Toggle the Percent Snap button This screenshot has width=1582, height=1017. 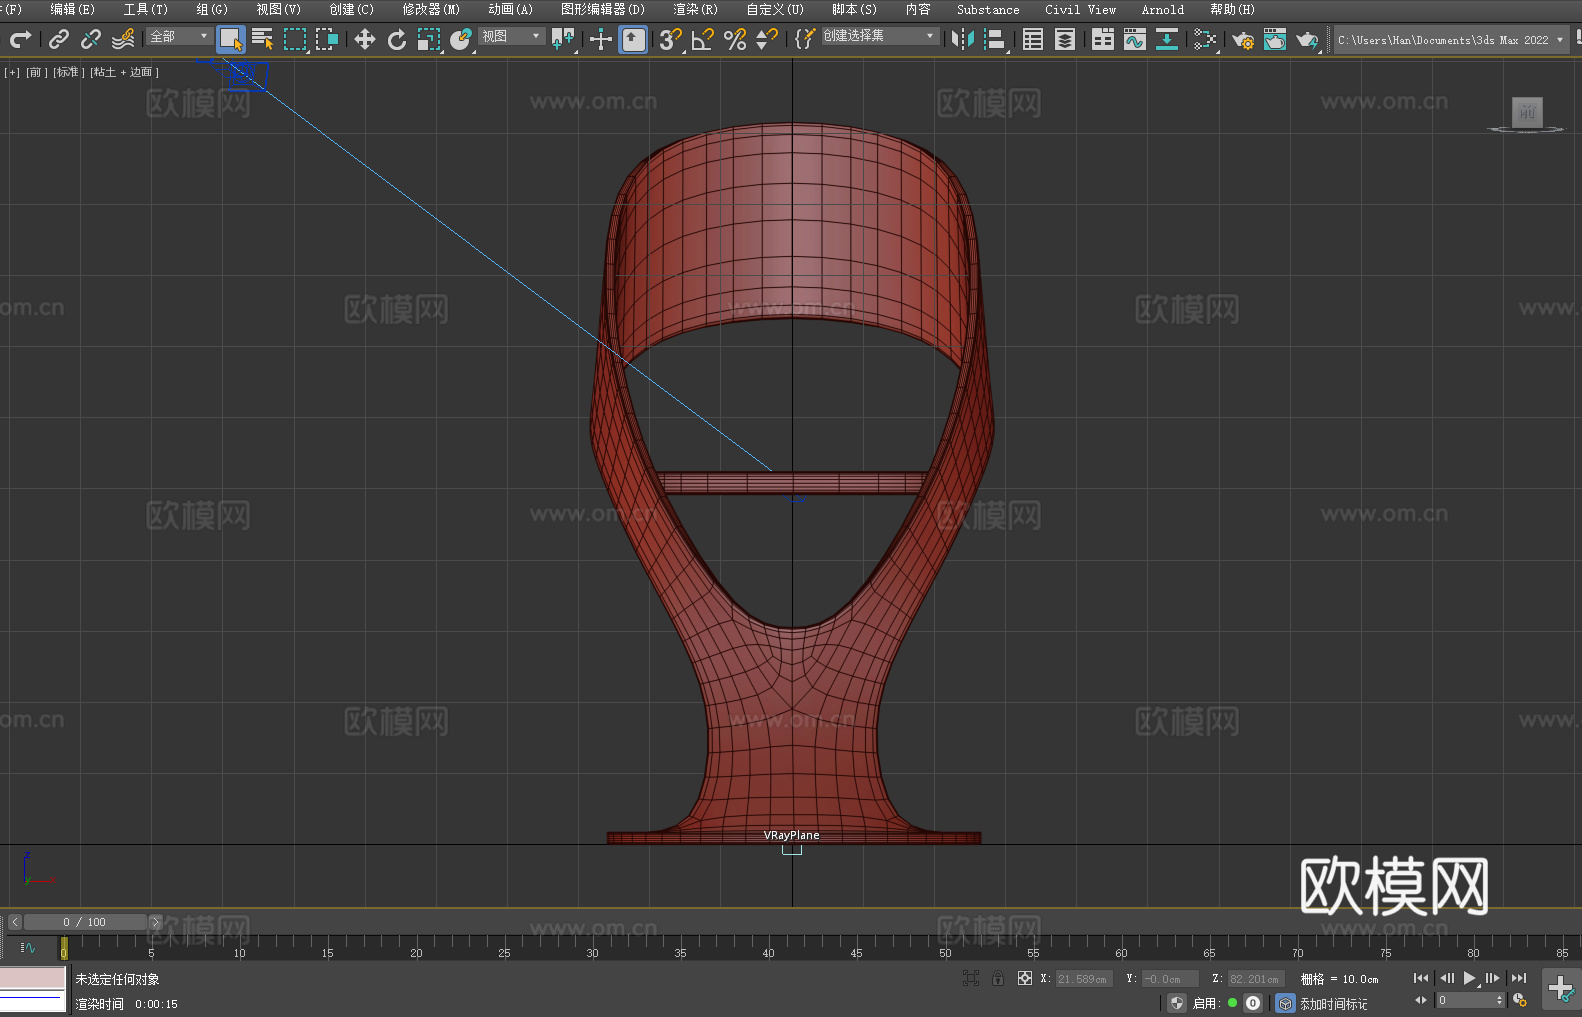click(x=735, y=39)
